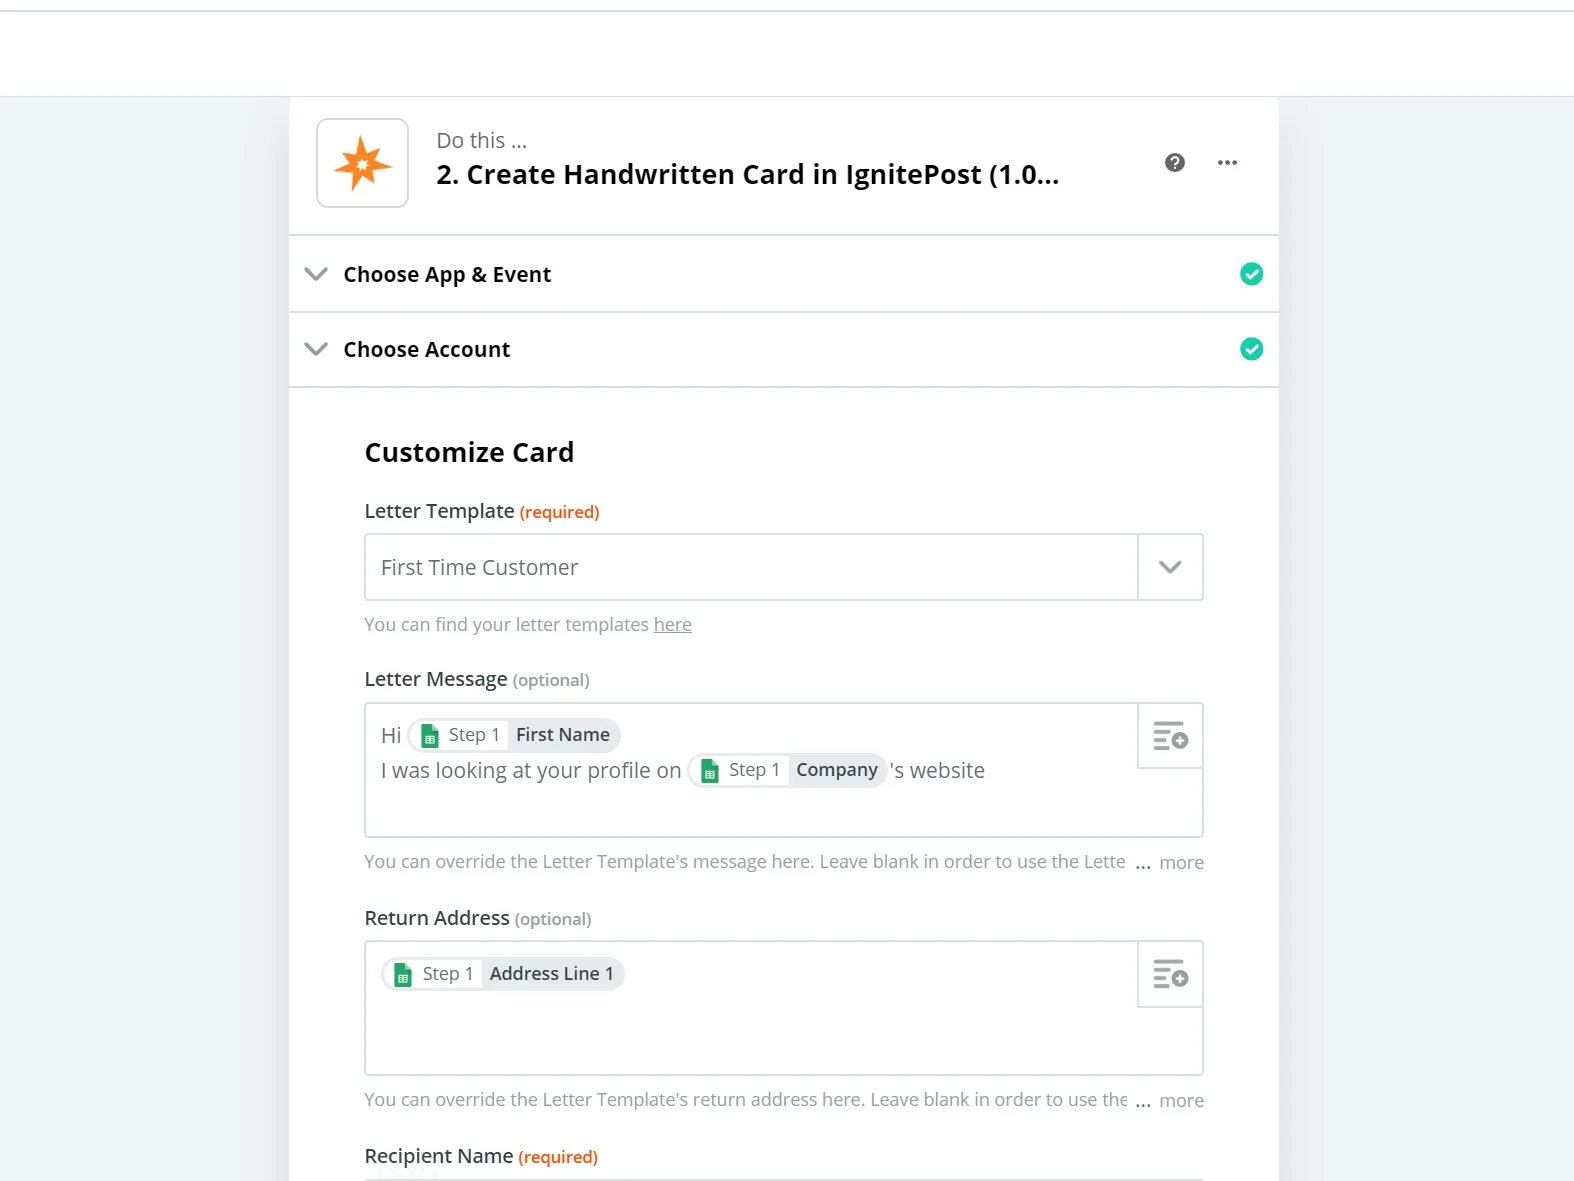1574x1181 pixels.
Task: Click the green check beside Choose App & Event
Action: point(1251,274)
